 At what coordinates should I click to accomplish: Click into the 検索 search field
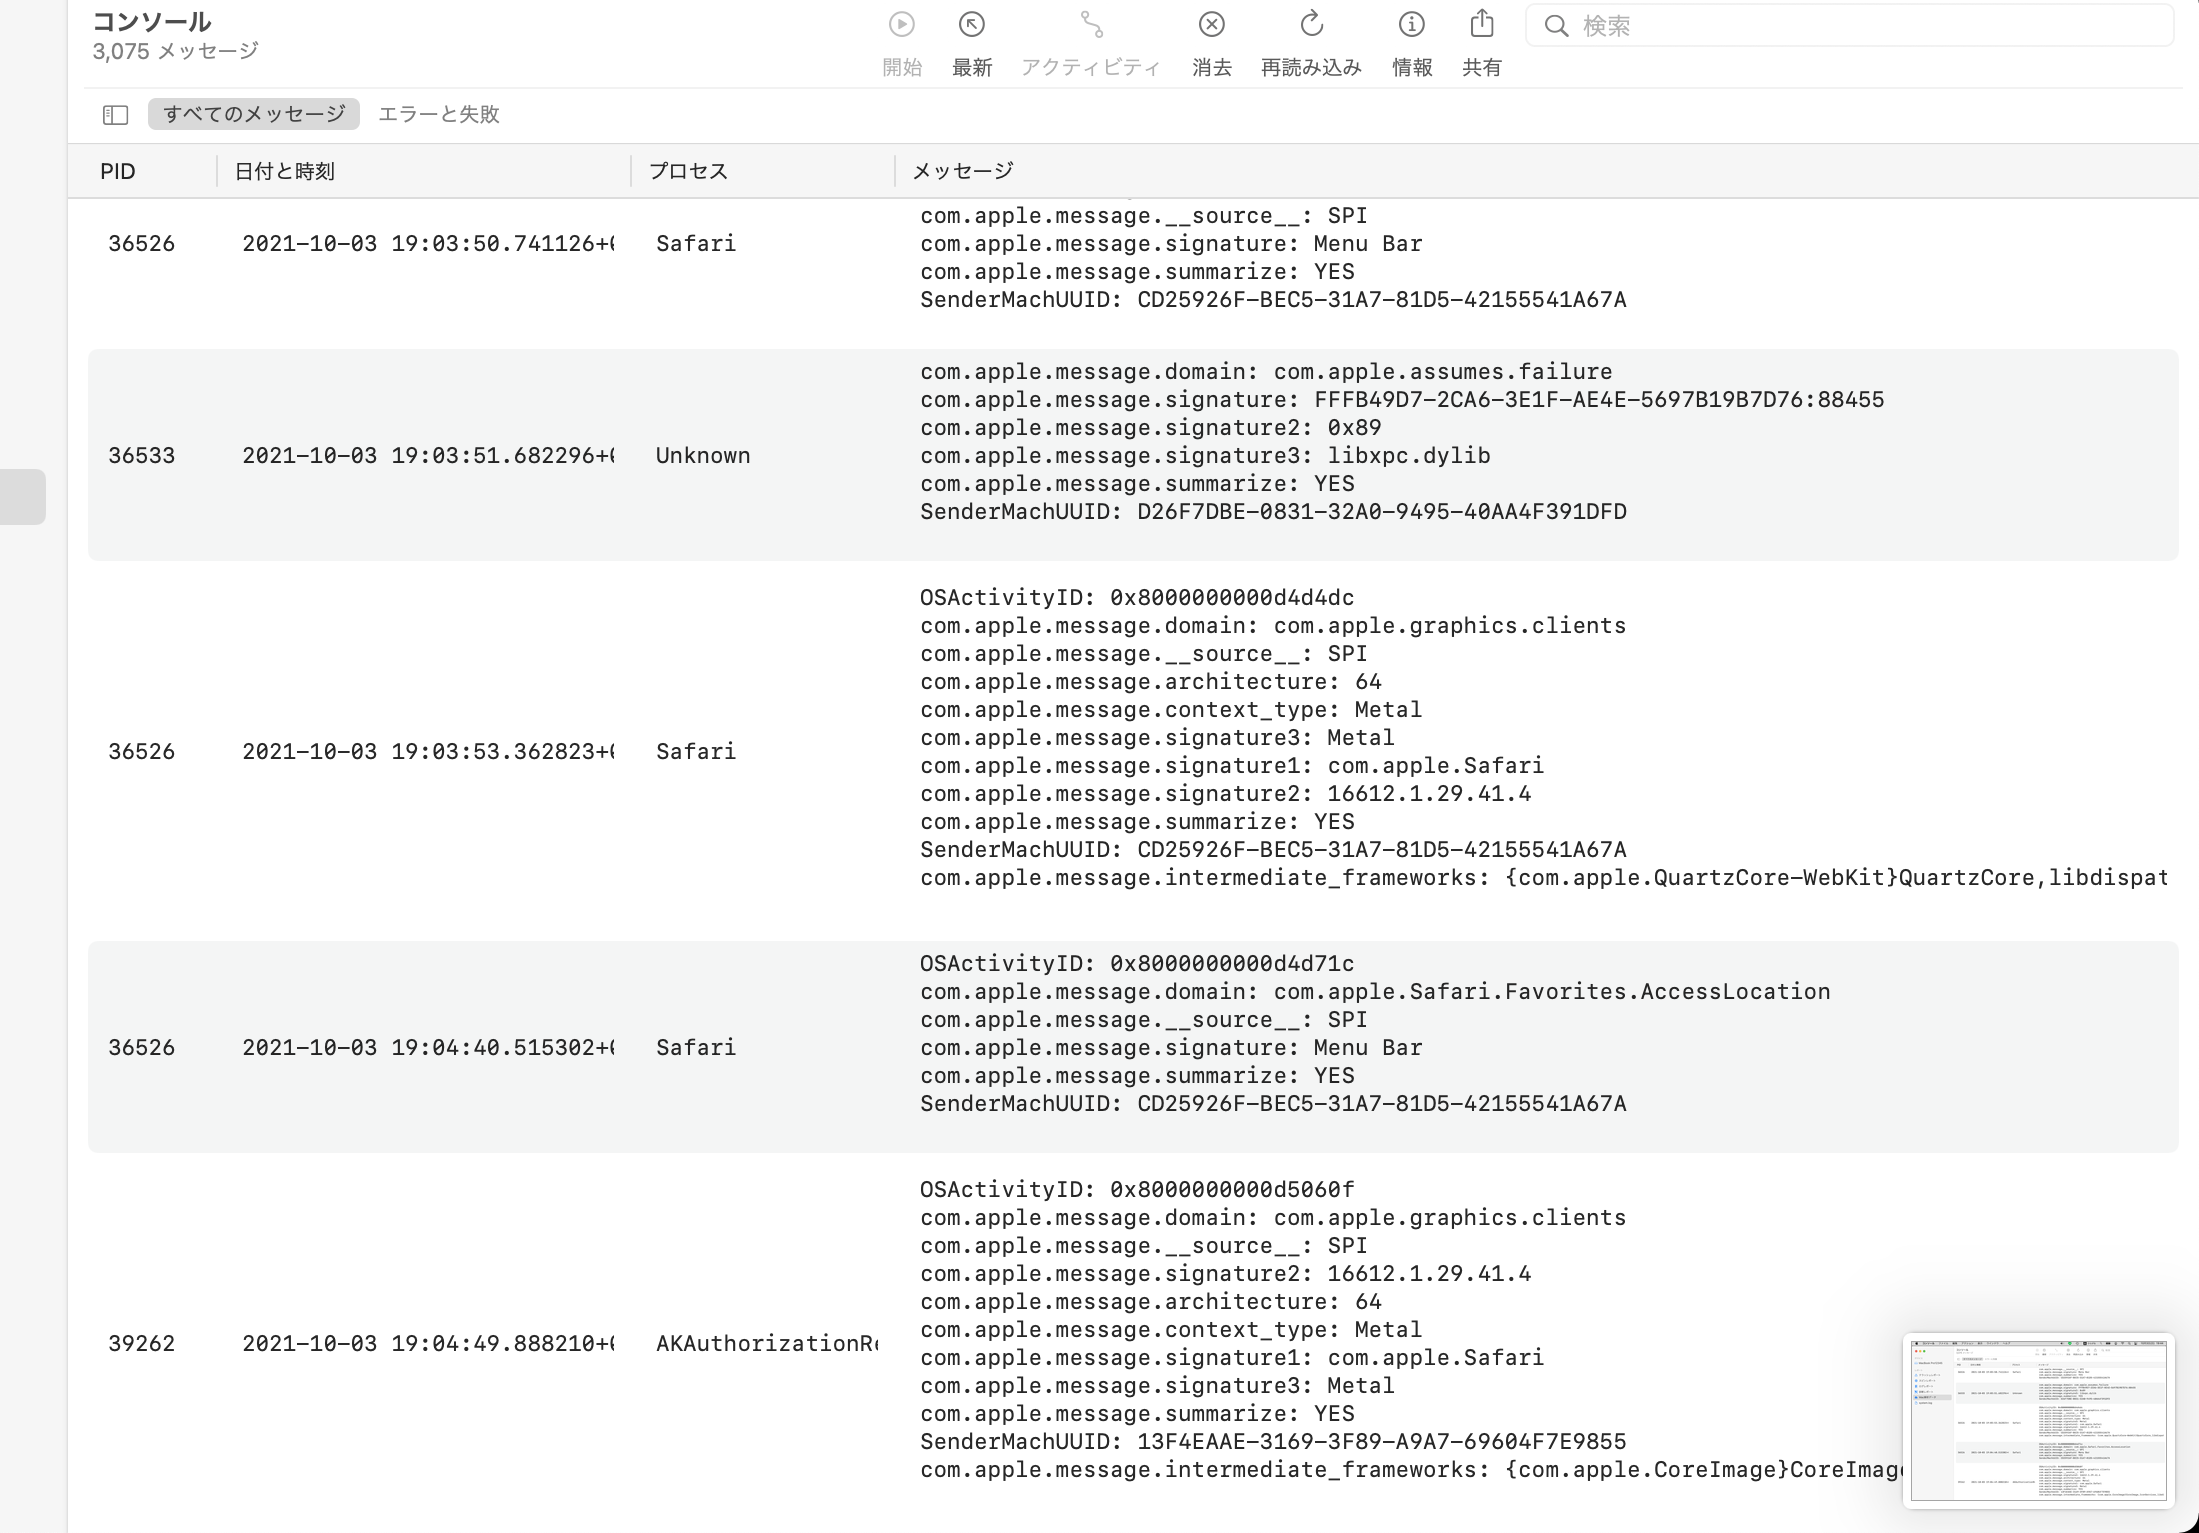(x=1860, y=26)
